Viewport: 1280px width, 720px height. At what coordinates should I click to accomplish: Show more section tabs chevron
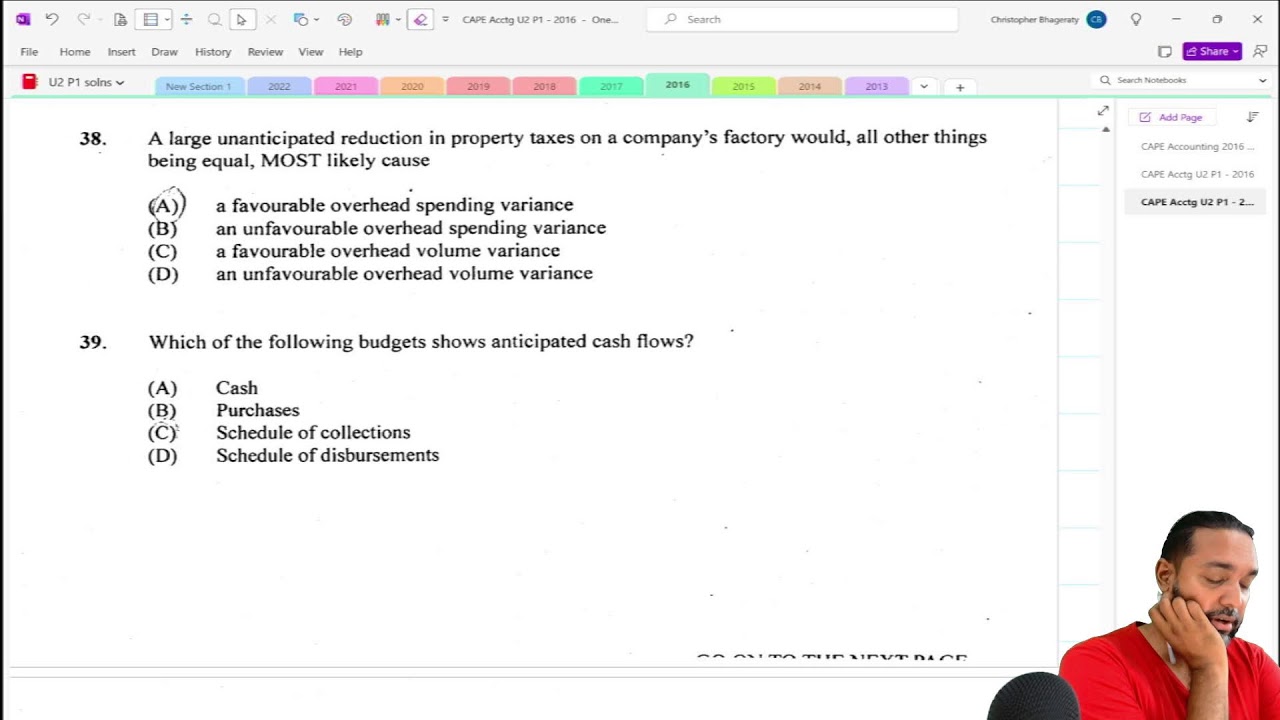pyautogui.click(x=924, y=87)
